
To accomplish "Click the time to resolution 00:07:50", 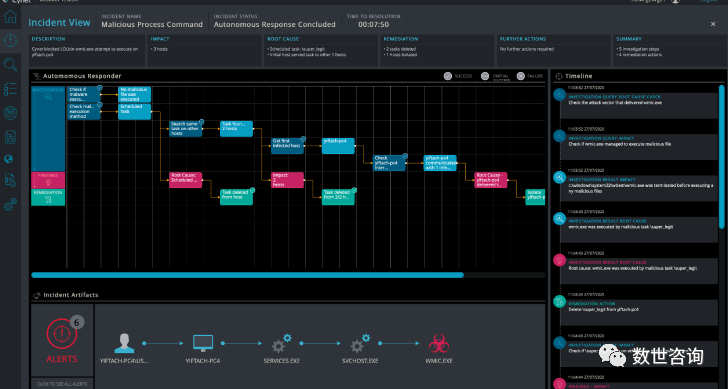I will (x=373, y=25).
